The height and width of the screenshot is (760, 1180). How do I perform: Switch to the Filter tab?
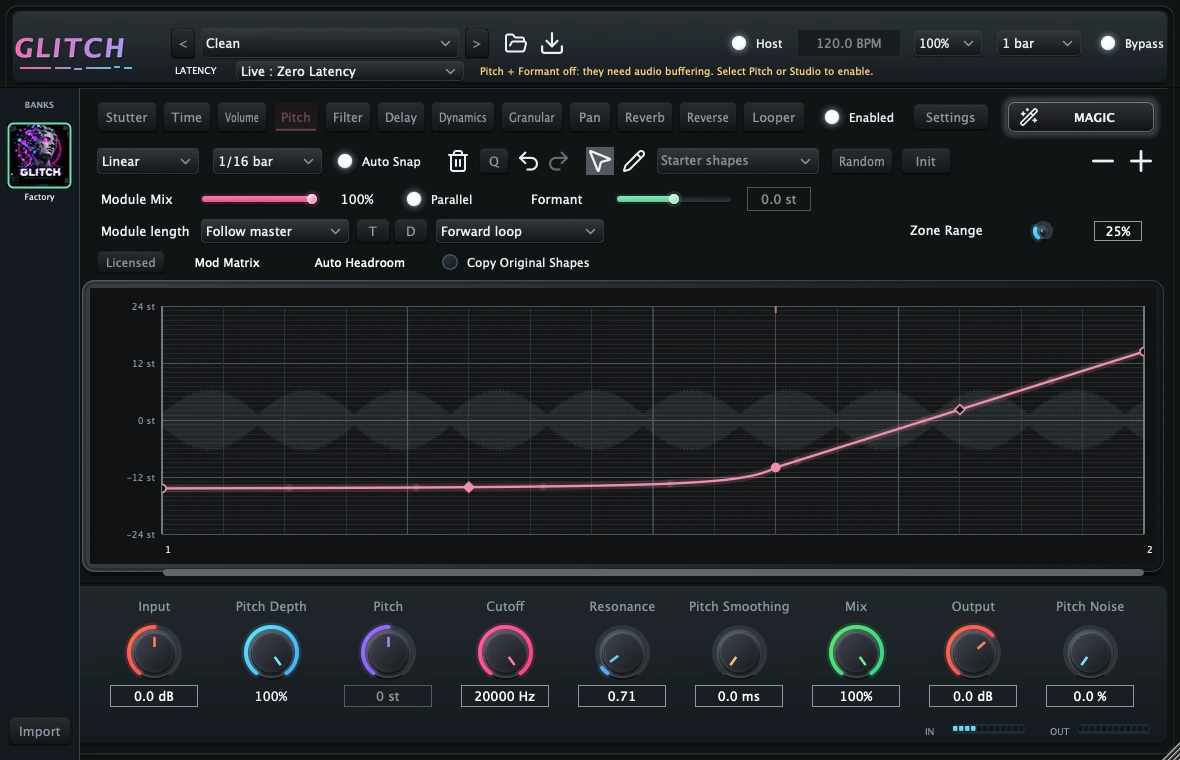(x=348, y=117)
